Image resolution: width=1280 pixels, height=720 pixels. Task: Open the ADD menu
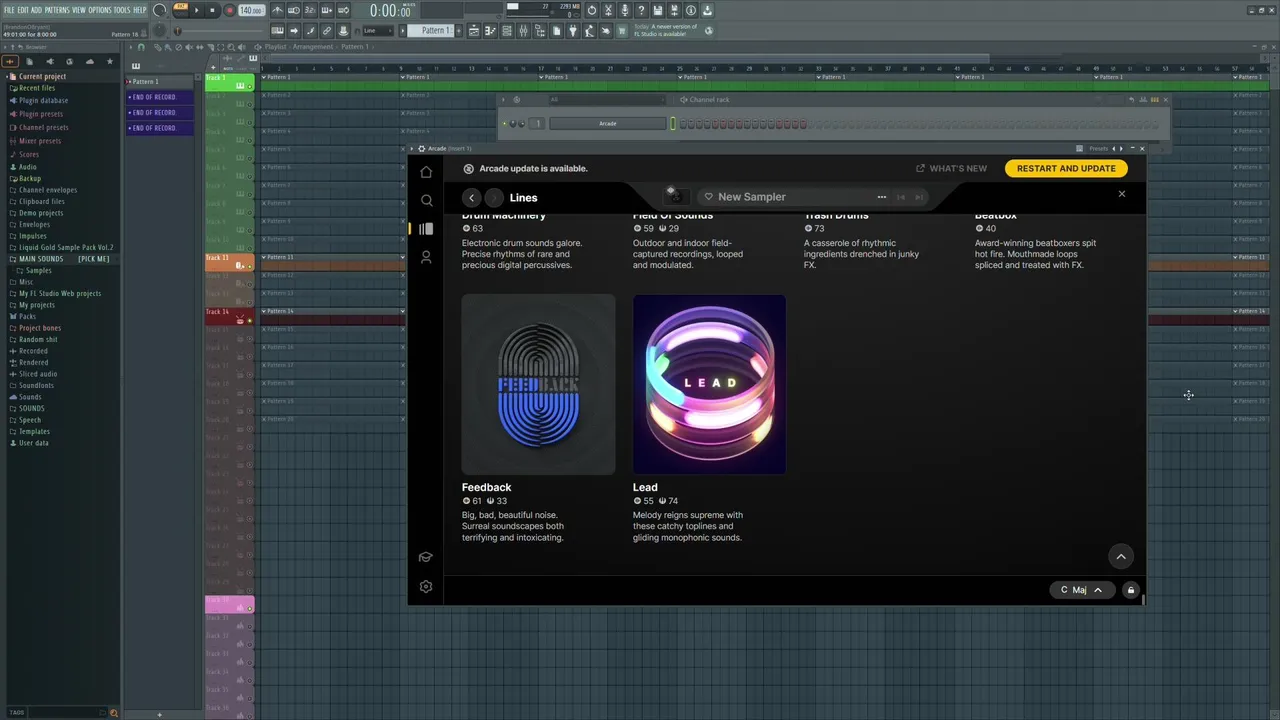pos(37,10)
